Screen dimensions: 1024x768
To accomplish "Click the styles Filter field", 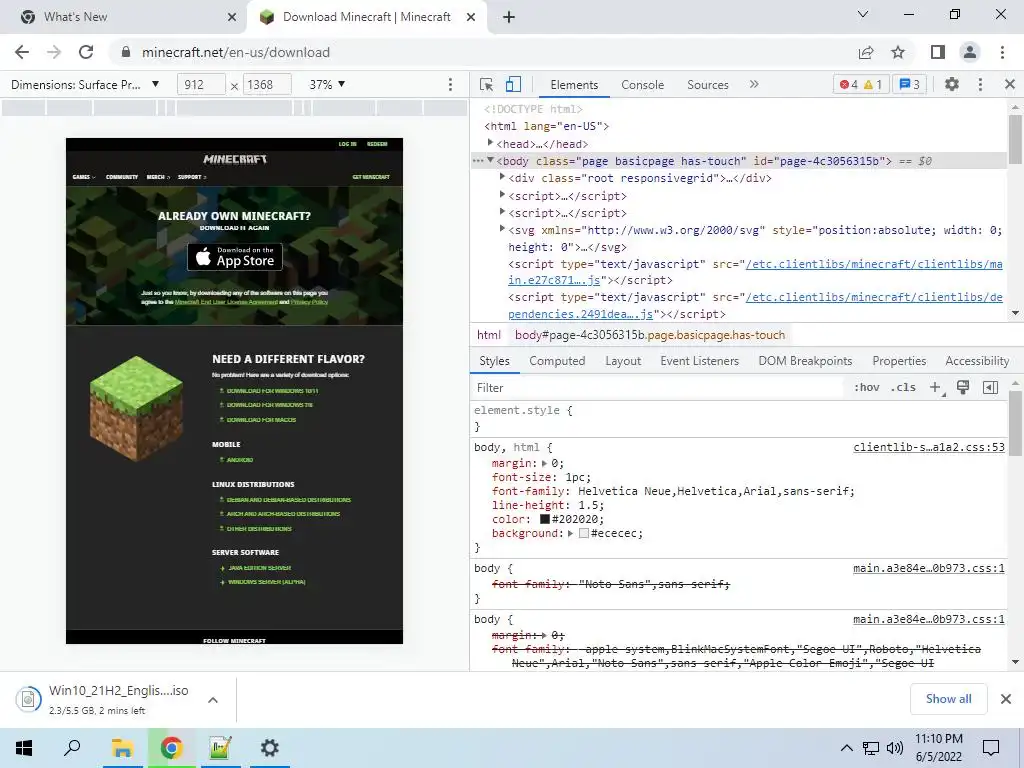I will point(658,387).
